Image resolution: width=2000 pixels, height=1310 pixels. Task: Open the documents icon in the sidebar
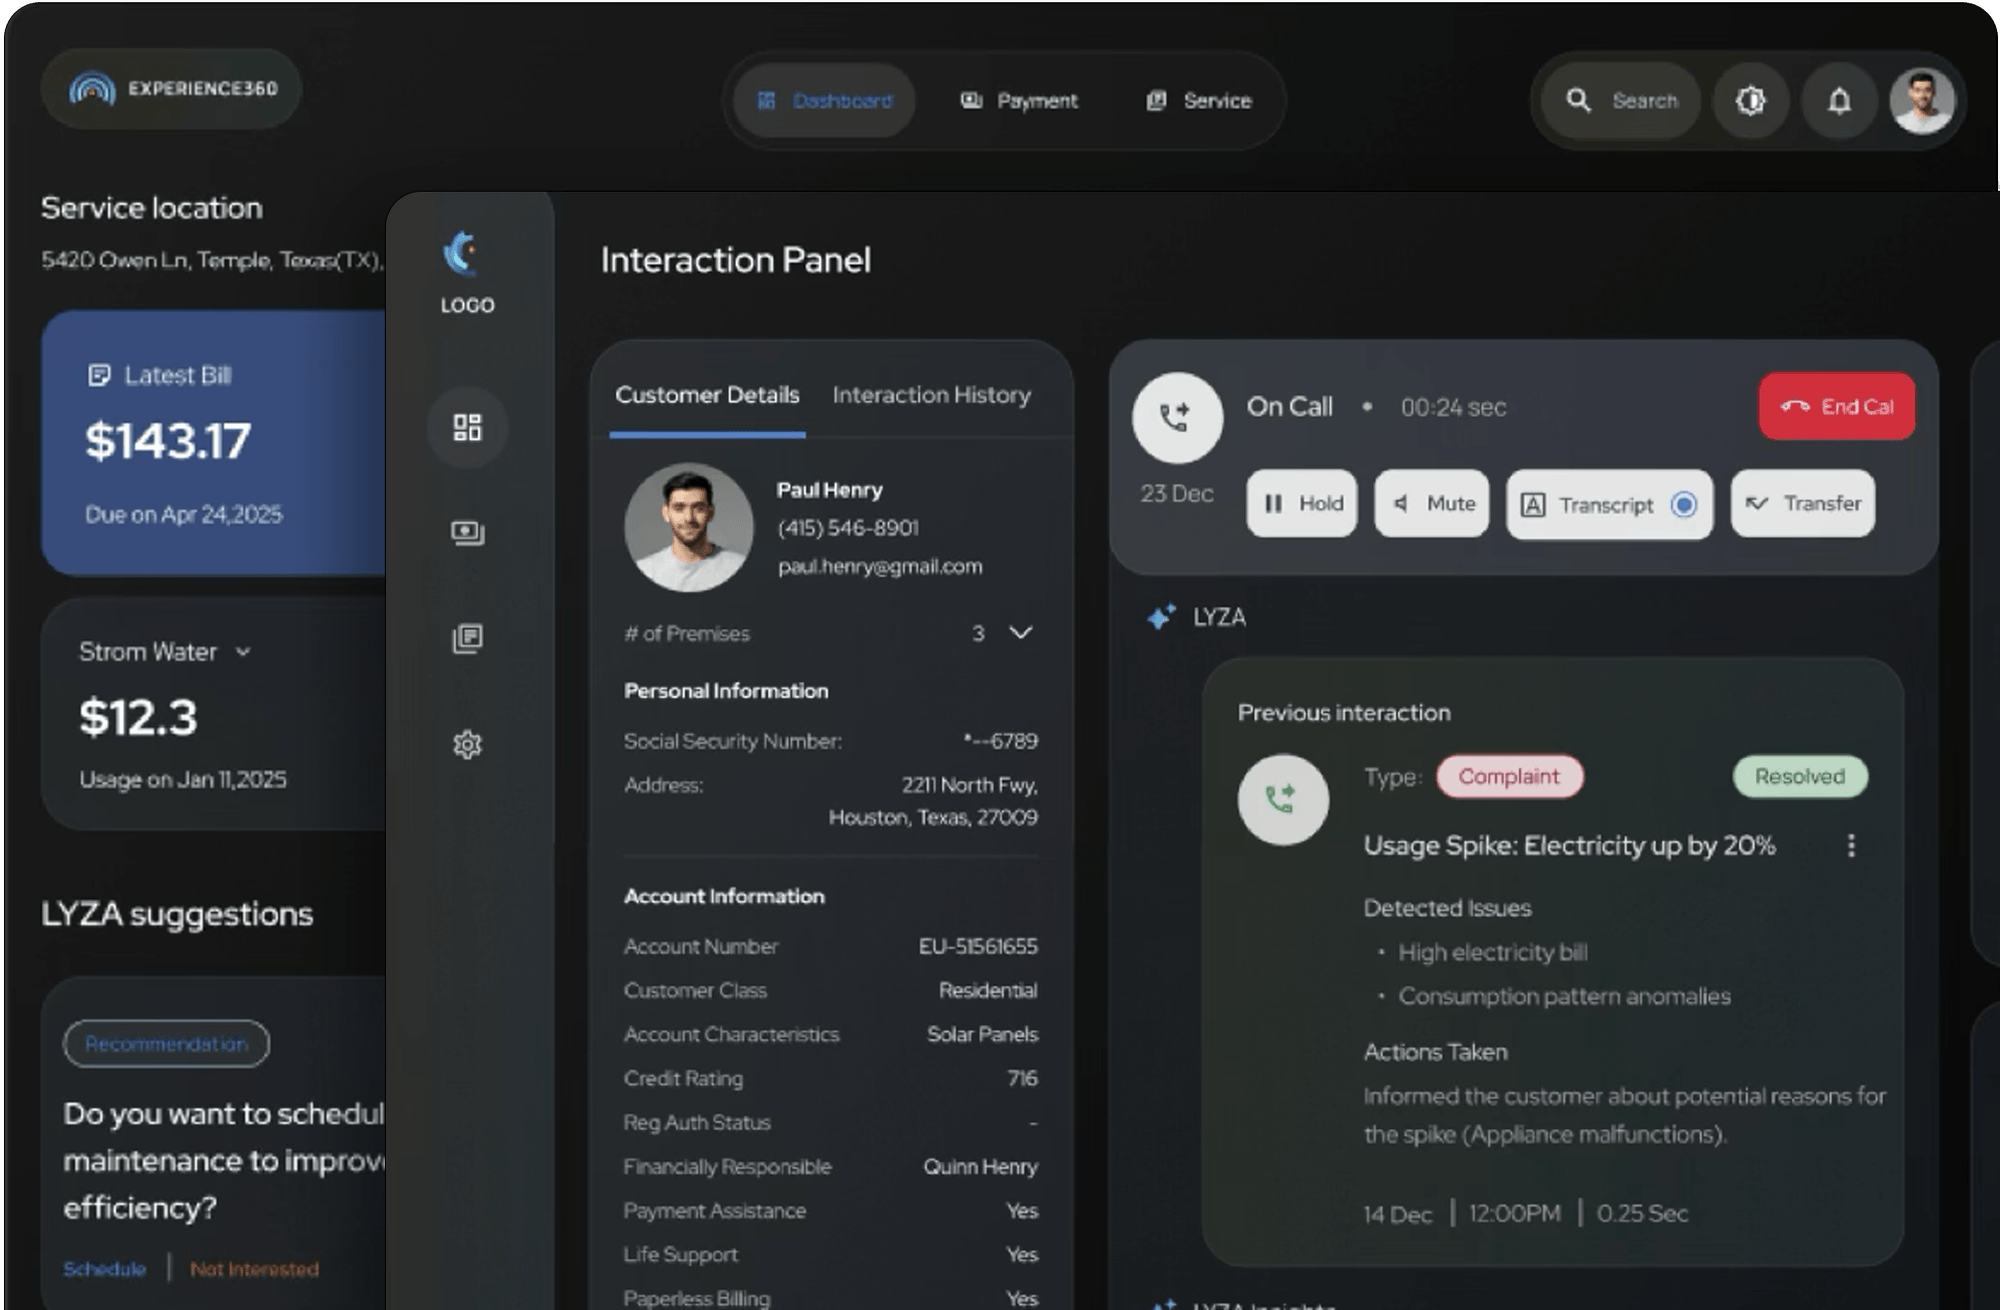point(467,638)
